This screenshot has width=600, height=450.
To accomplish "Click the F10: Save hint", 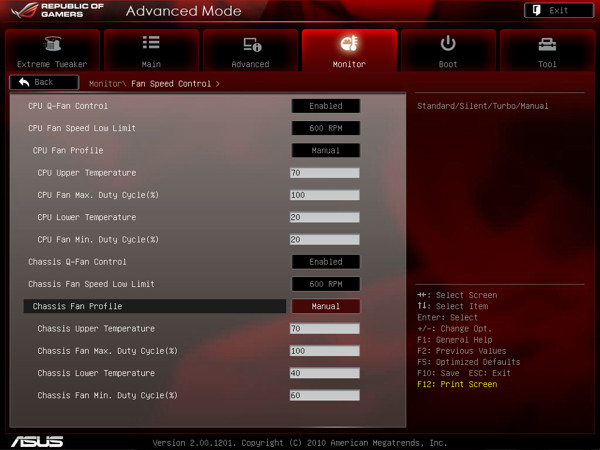I will click(438, 373).
